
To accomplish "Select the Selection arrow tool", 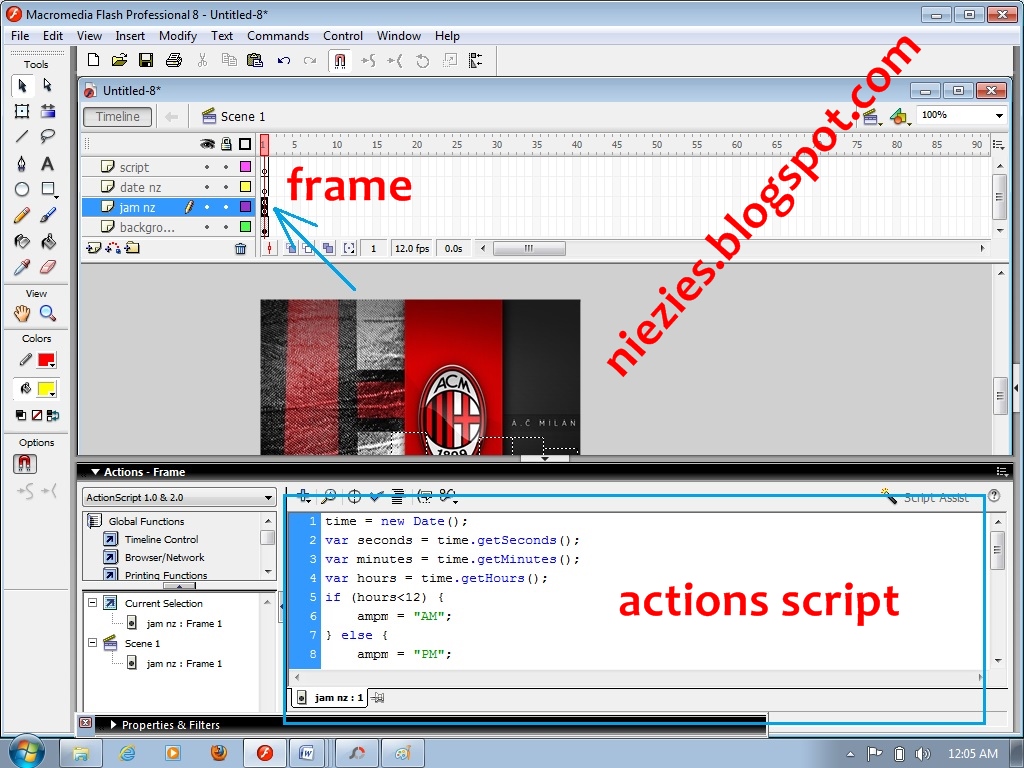I will pyautogui.click(x=22, y=86).
